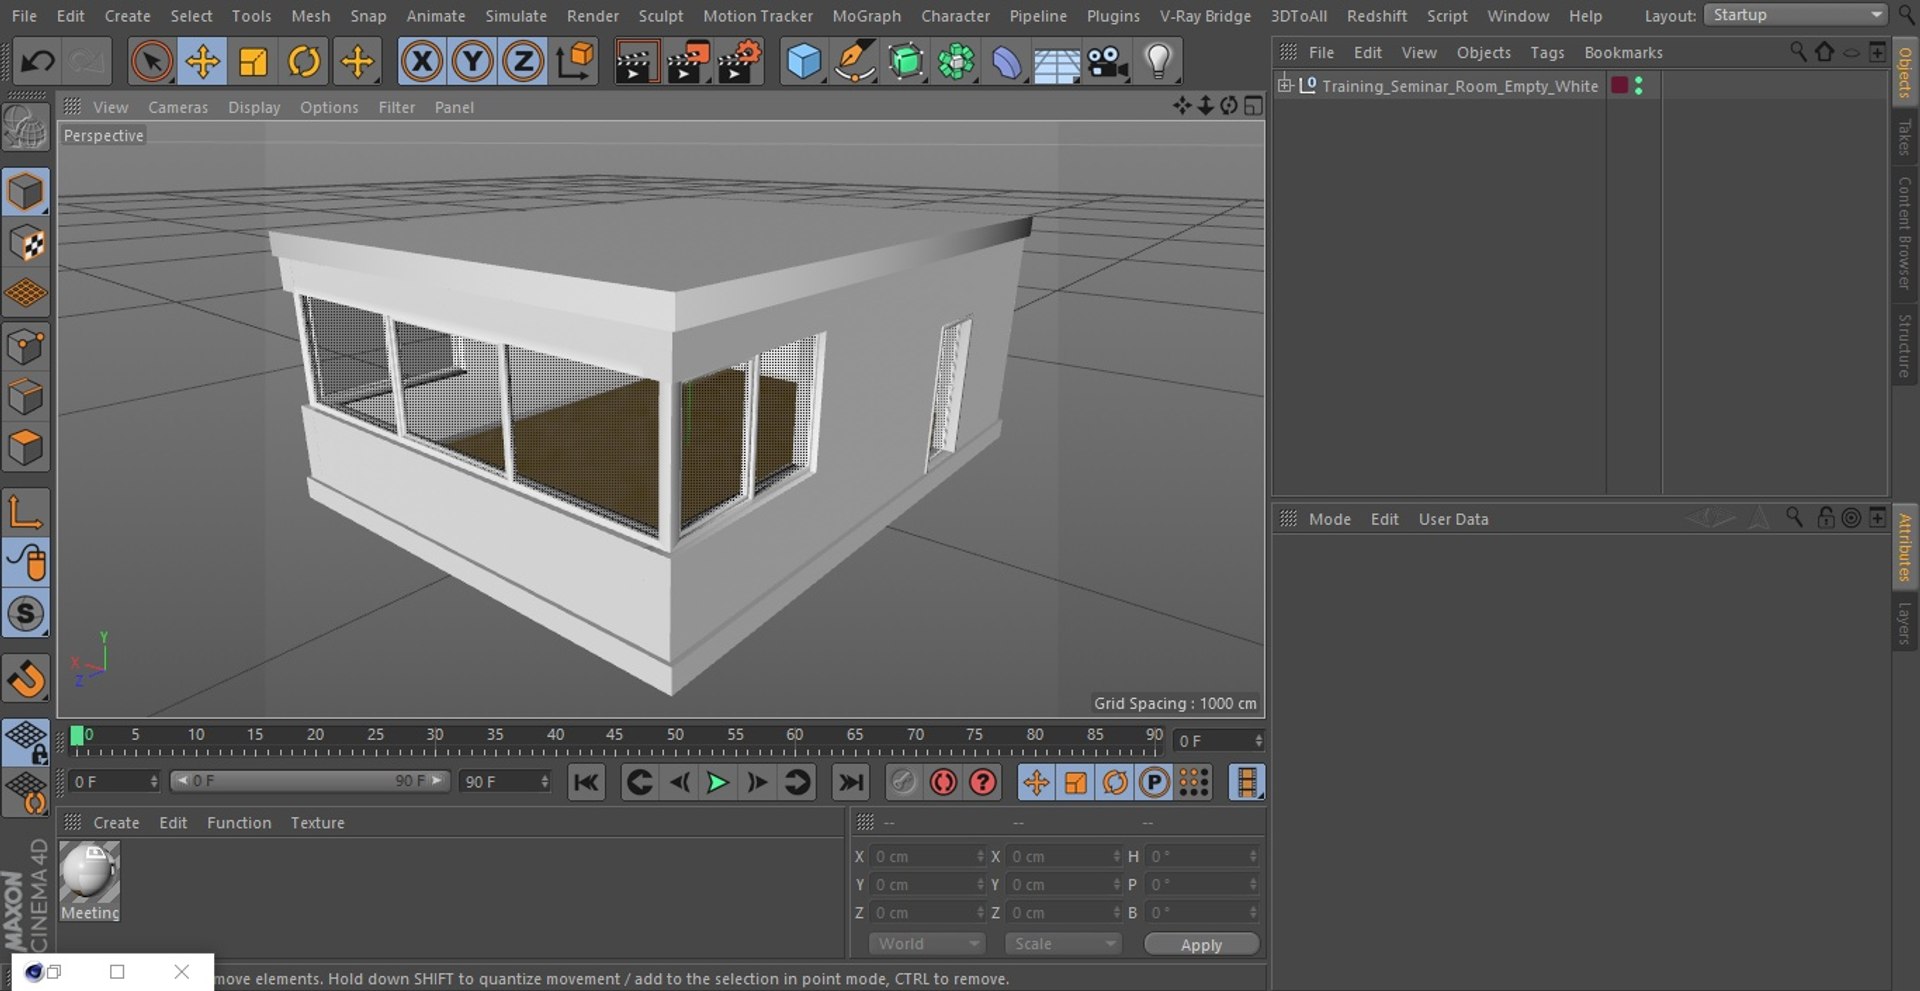Click the timeline preview range slider
Screen dimensions: 1920x991
click(309, 781)
